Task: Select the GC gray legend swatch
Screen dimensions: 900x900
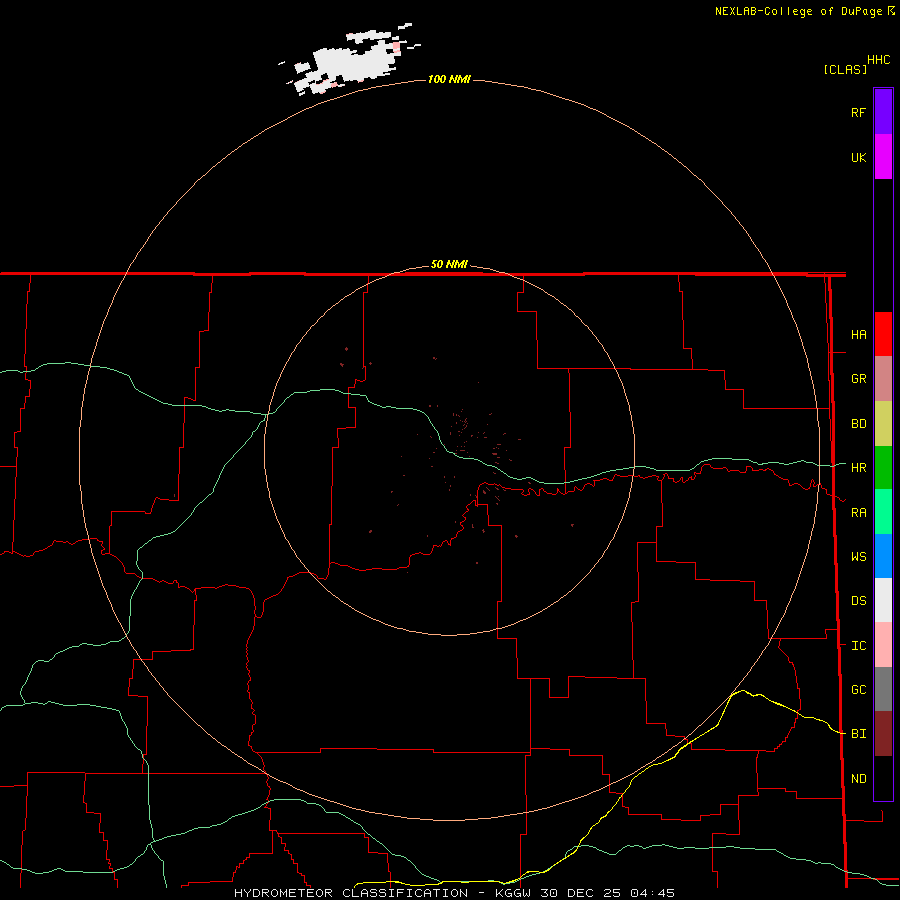Action: click(883, 689)
